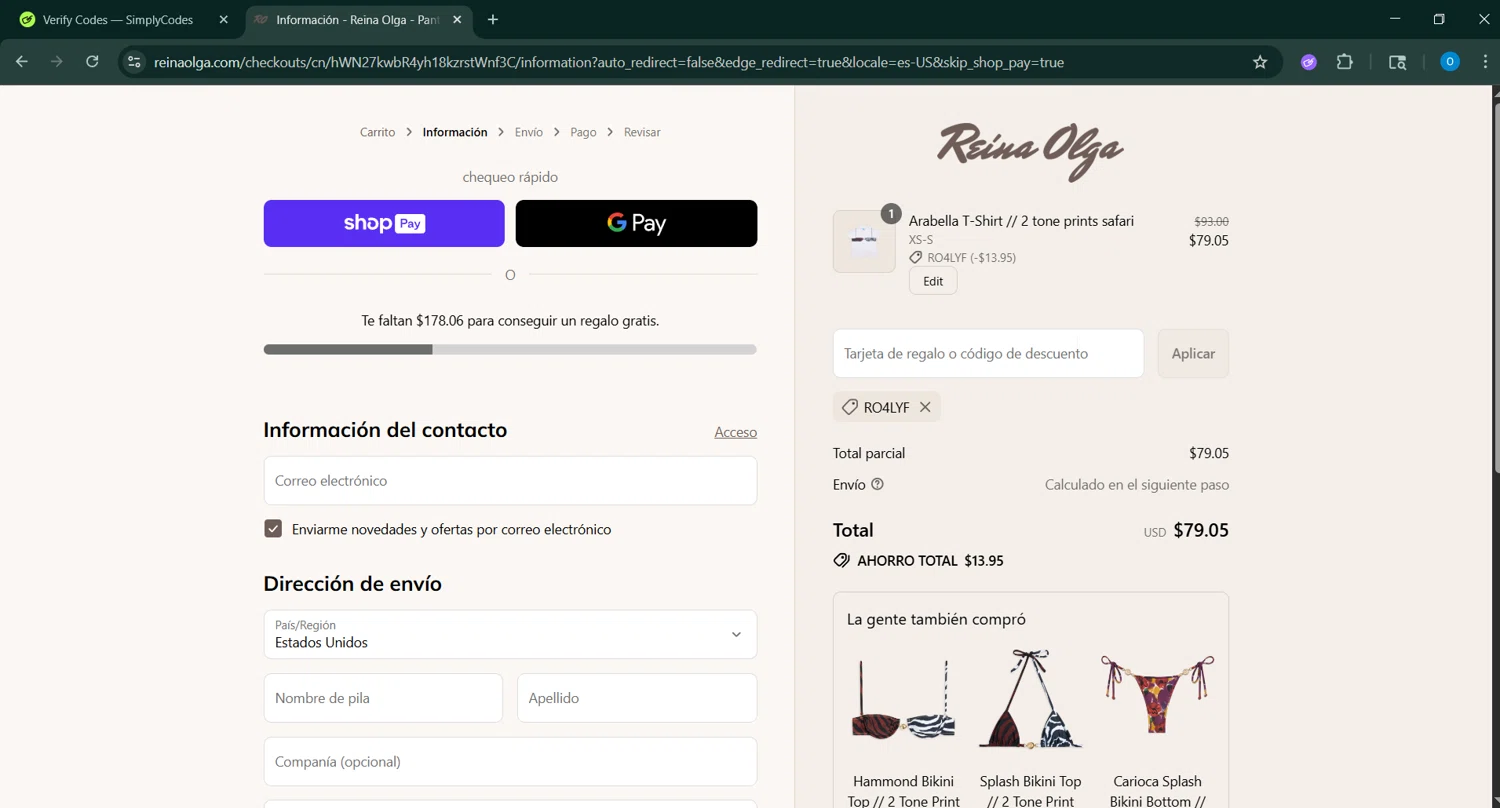Click the crossed-out $93.00 price

pyautogui.click(x=1211, y=222)
